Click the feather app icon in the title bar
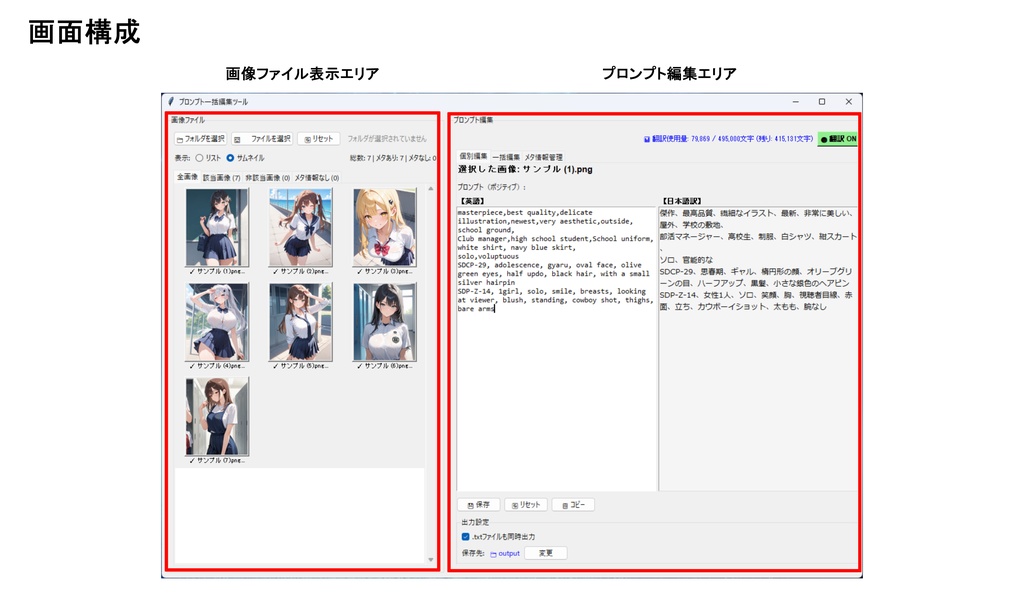The image size is (1024, 607). click(x=170, y=101)
